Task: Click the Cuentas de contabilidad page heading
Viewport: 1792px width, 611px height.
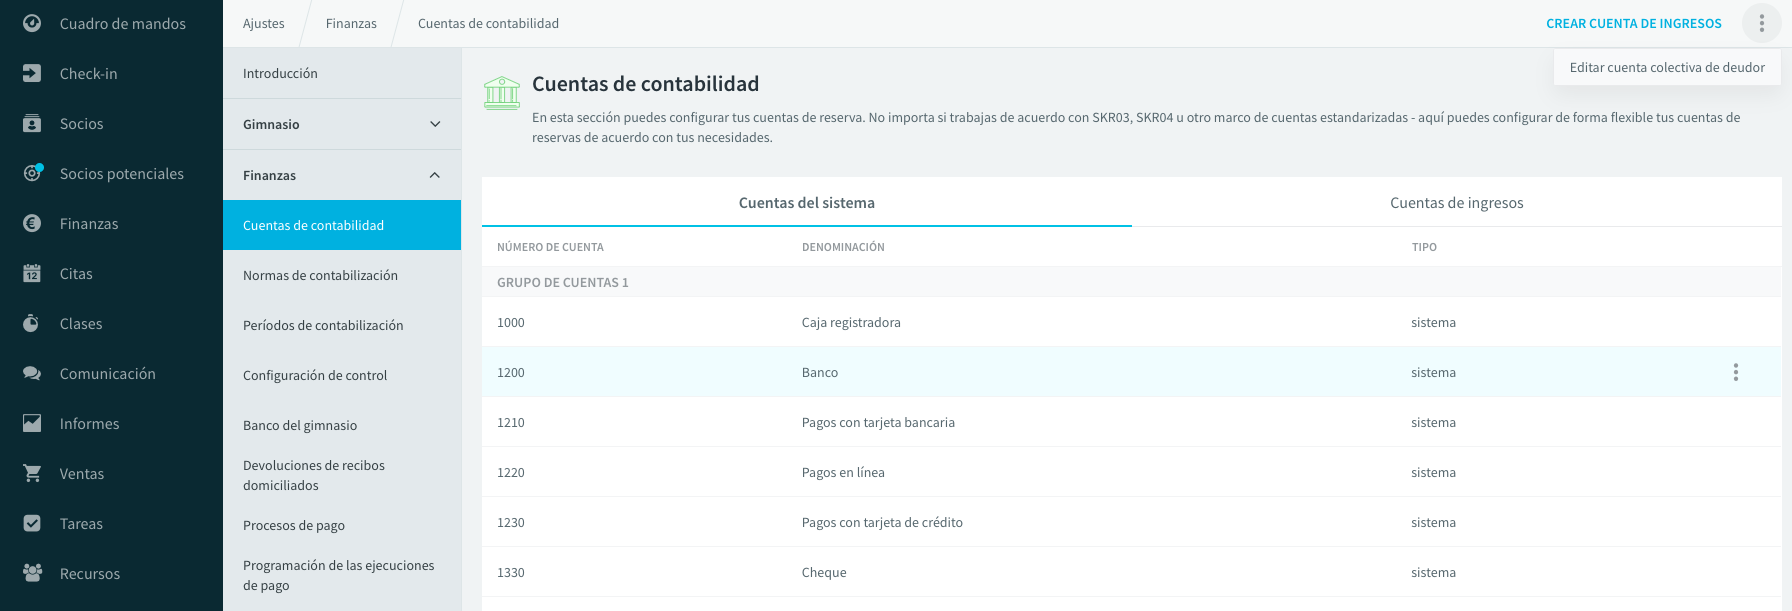Action: coord(645,84)
